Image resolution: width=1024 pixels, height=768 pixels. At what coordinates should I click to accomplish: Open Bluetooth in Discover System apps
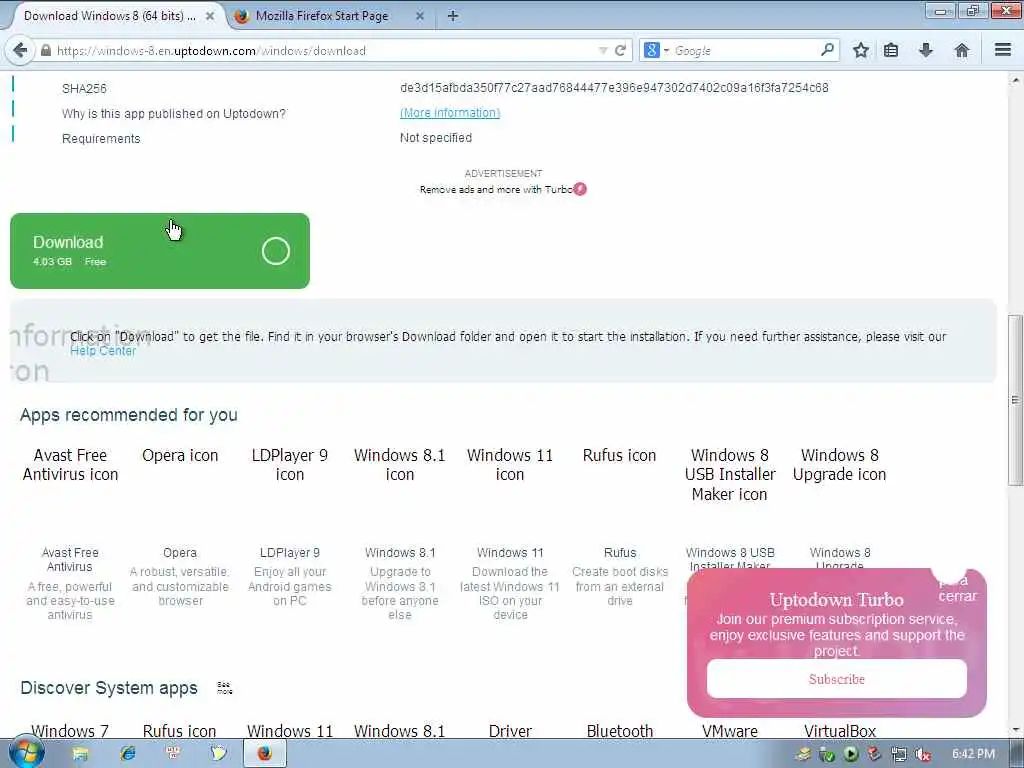click(x=620, y=731)
